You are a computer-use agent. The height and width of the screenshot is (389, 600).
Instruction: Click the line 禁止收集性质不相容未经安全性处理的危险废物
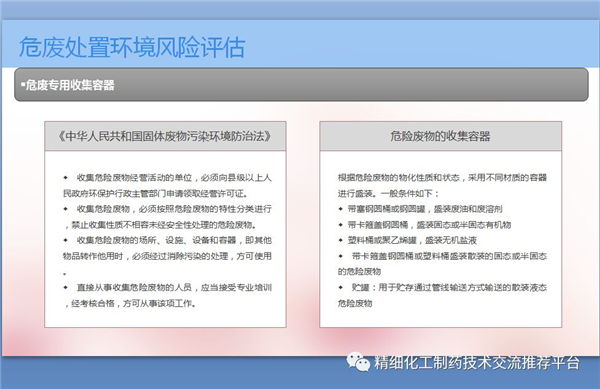(x=160, y=225)
